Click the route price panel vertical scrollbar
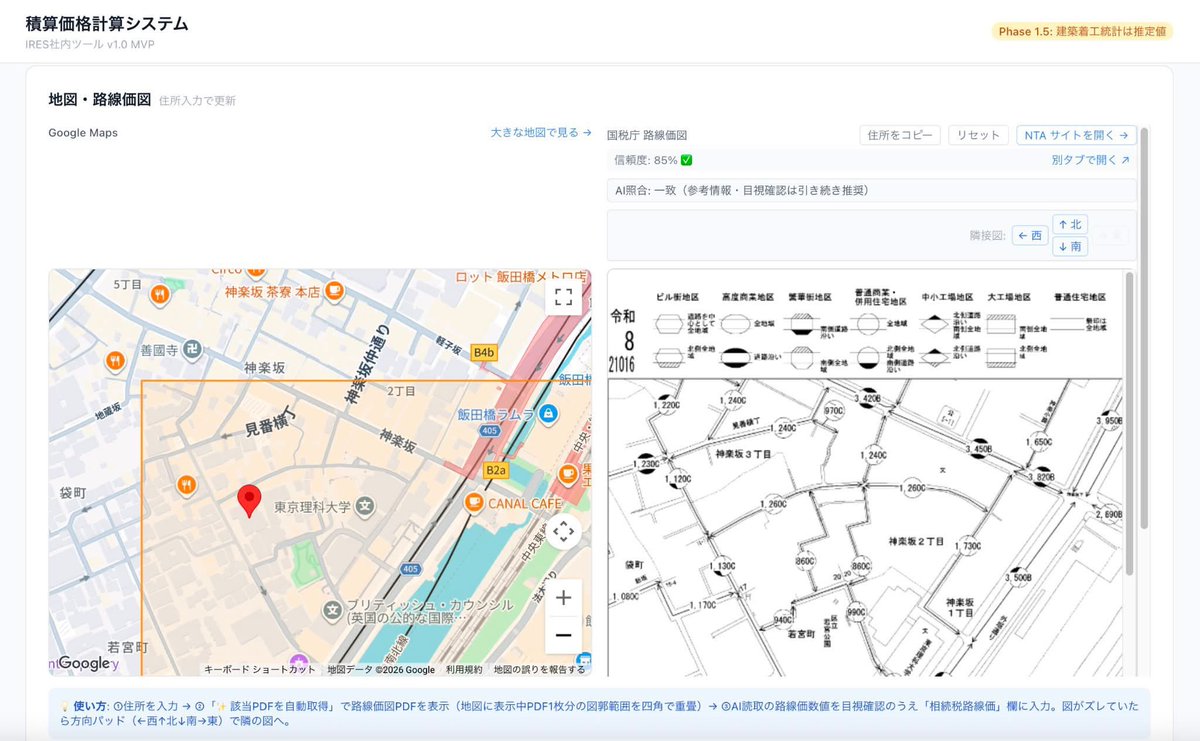 click(1144, 330)
